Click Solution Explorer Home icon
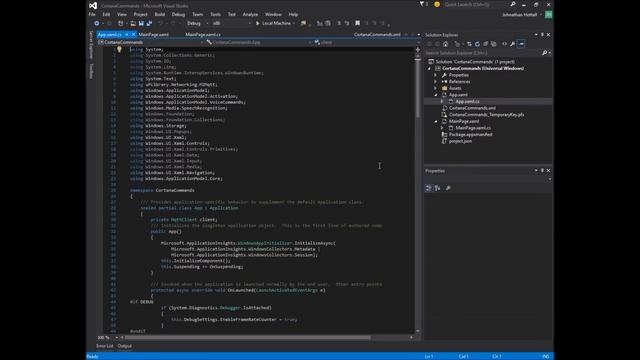640x360 pixels. click(x=445, y=44)
